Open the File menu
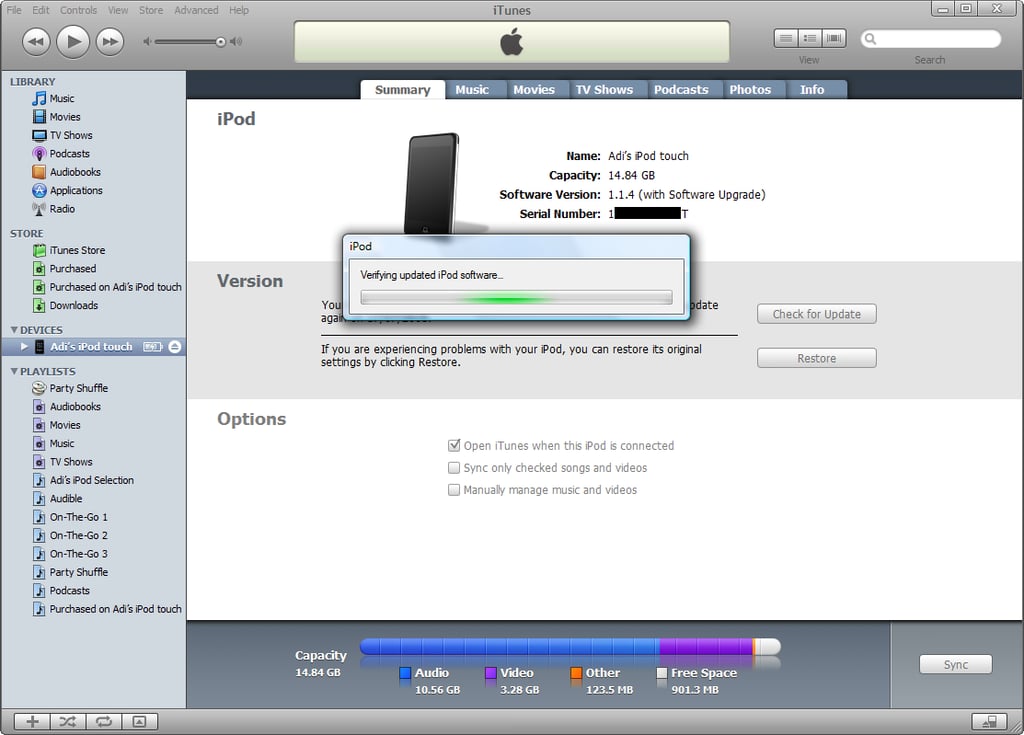The height and width of the screenshot is (735, 1024). [14, 10]
